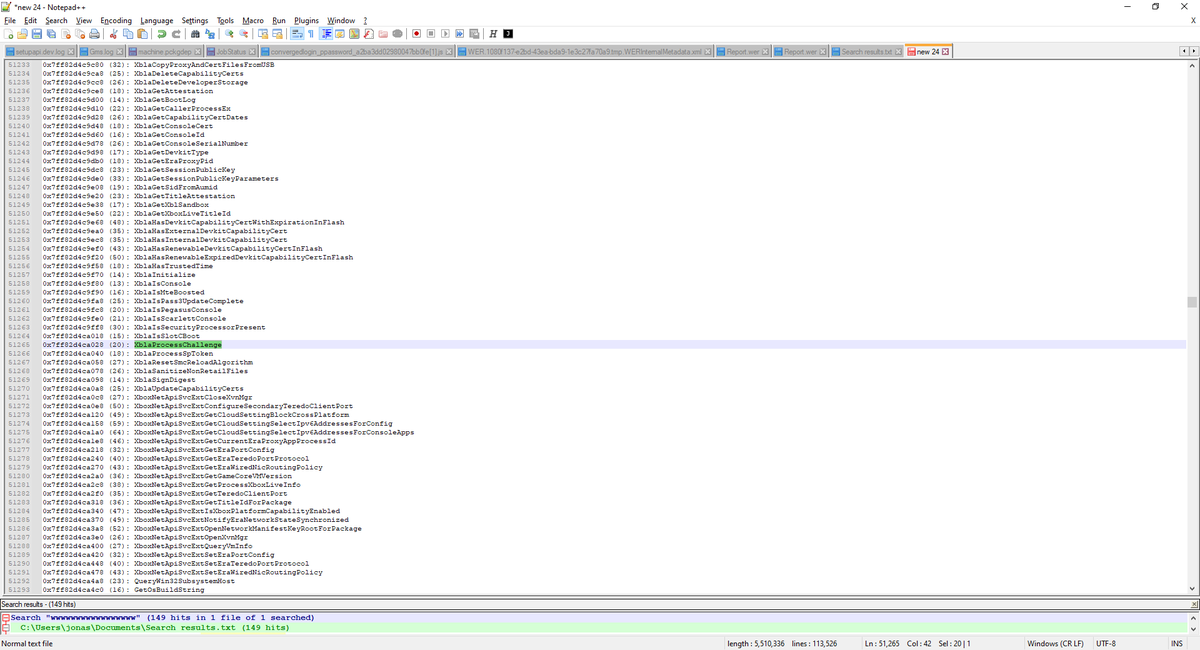The image size is (1200, 650).
Task: Undo the last action with green arrow
Action: point(162,34)
